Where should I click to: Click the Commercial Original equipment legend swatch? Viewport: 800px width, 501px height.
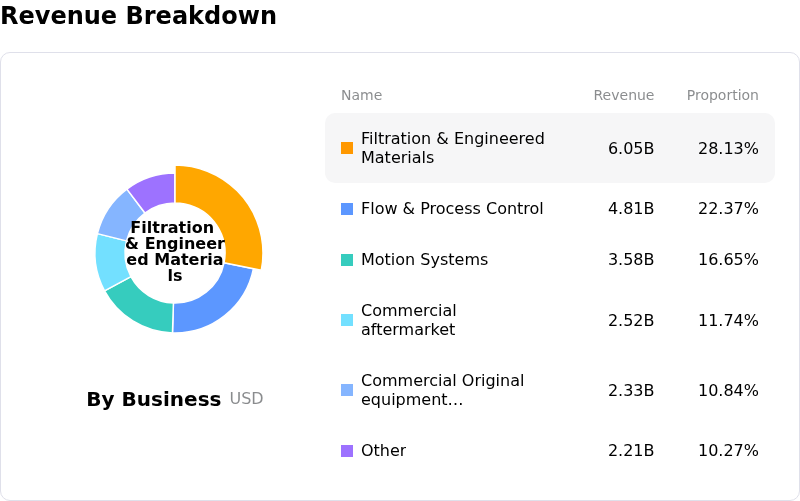(x=347, y=390)
